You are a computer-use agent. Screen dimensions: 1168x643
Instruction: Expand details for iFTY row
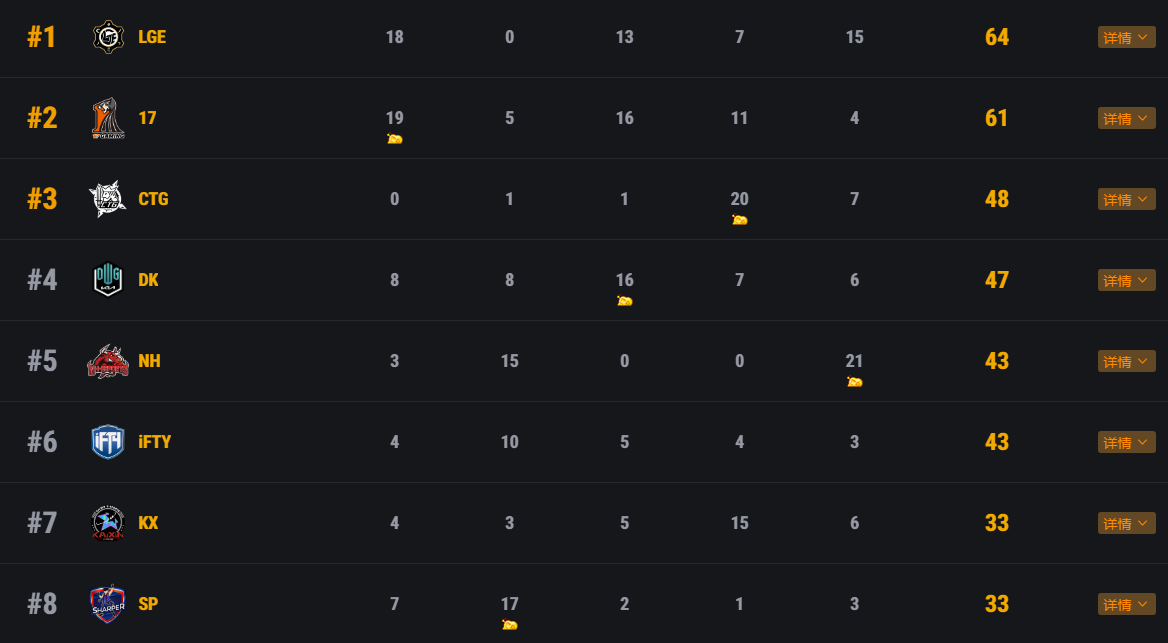(1126, 443)
